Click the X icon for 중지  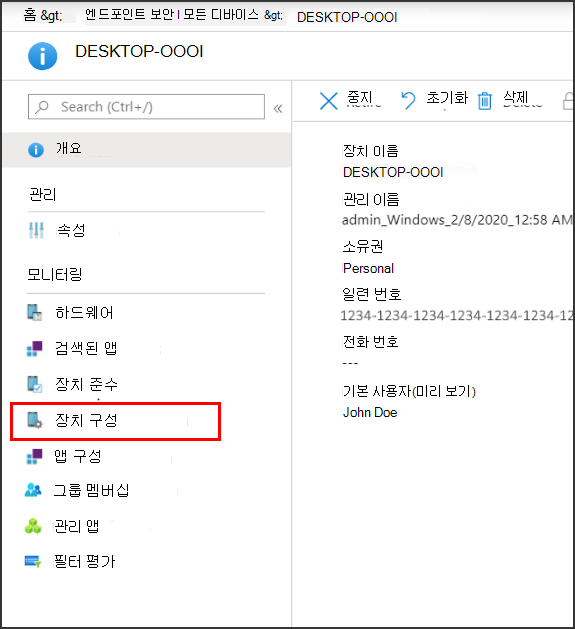(329, 101)
